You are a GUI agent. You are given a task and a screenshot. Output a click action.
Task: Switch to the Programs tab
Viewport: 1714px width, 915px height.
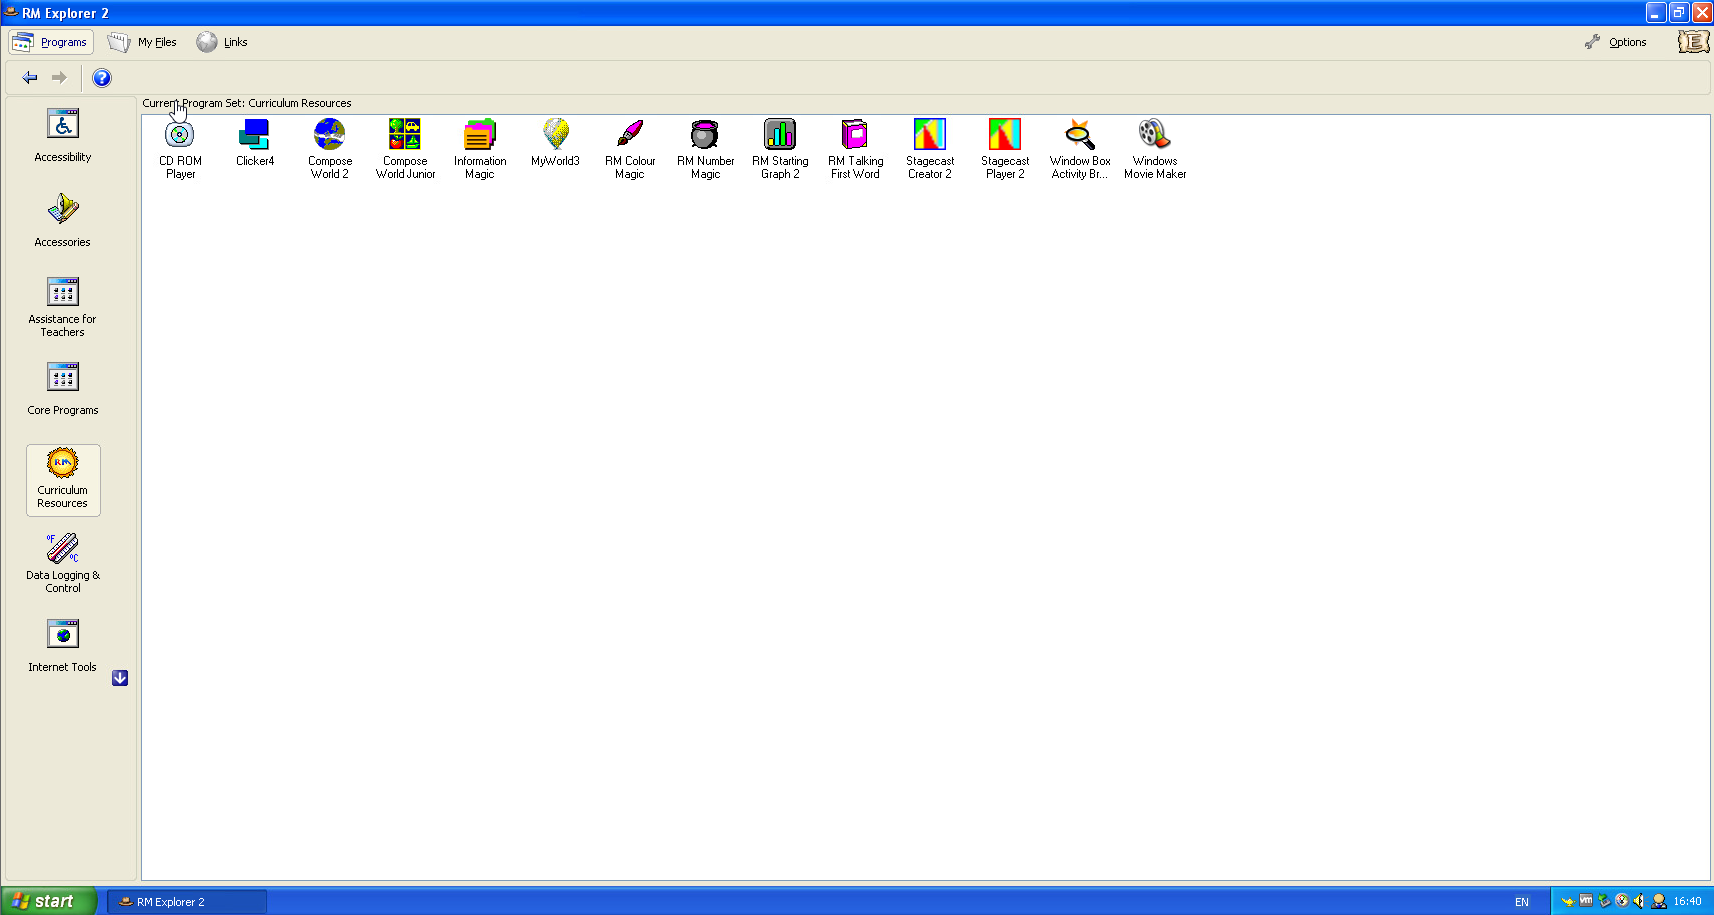51,42
